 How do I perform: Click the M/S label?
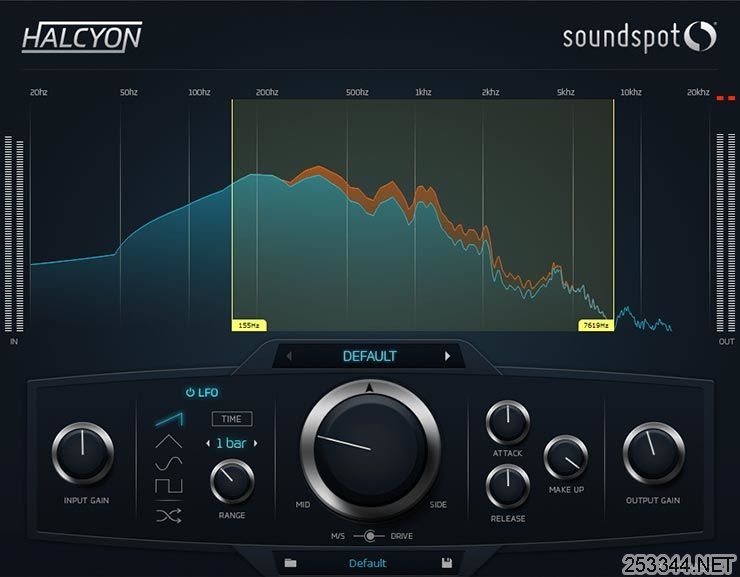click(x=338, y=536)
